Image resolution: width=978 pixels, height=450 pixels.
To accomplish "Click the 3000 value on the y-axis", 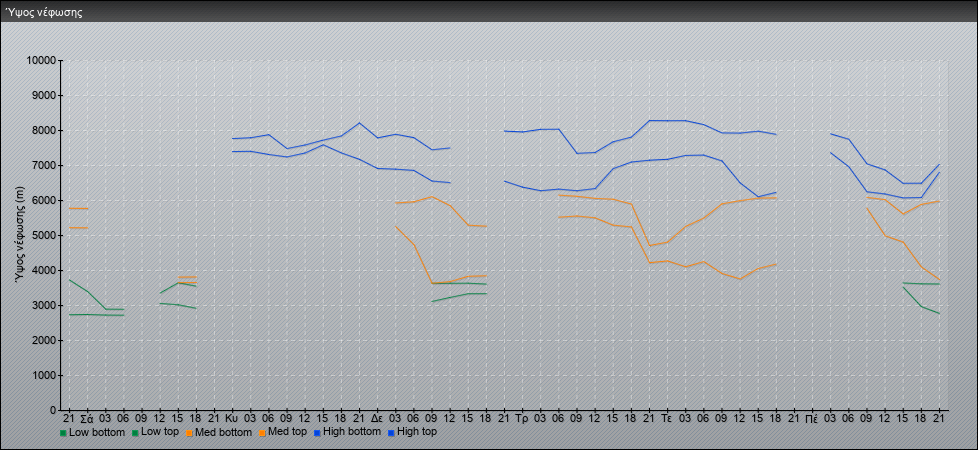I will [44, 305].
